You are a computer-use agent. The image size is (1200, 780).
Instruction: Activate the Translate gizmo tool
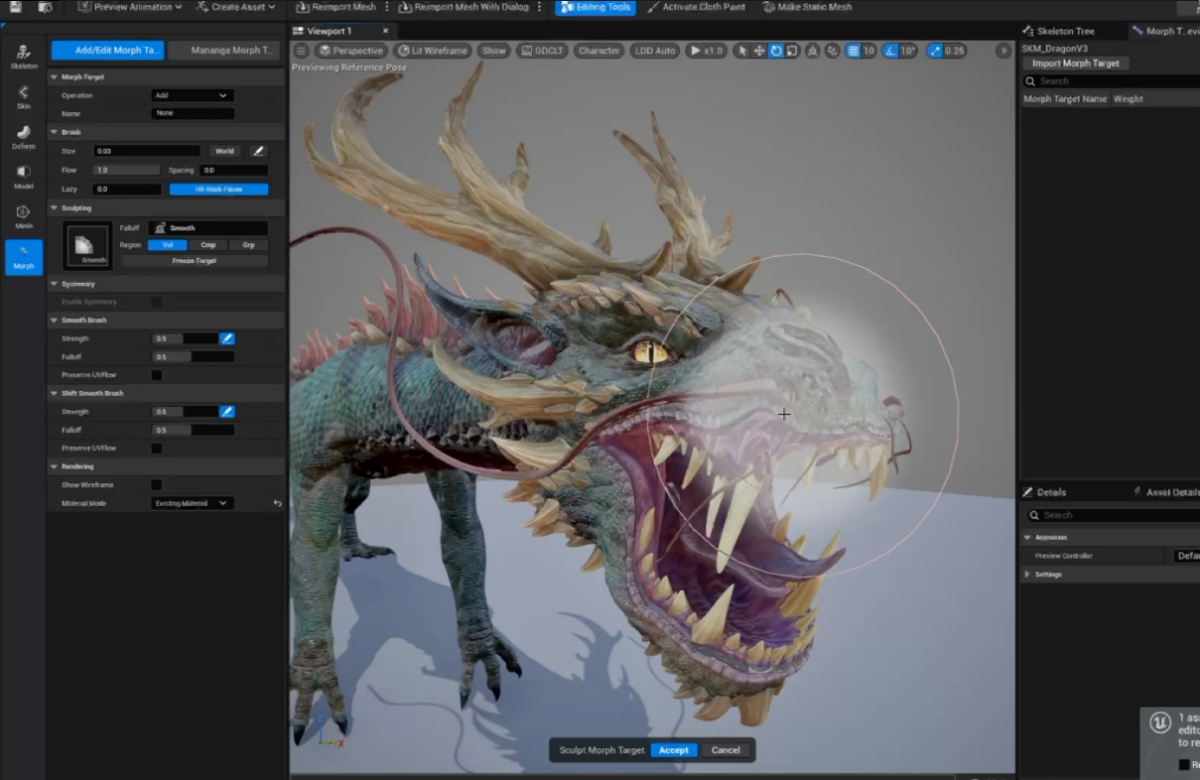pos(759,51)
